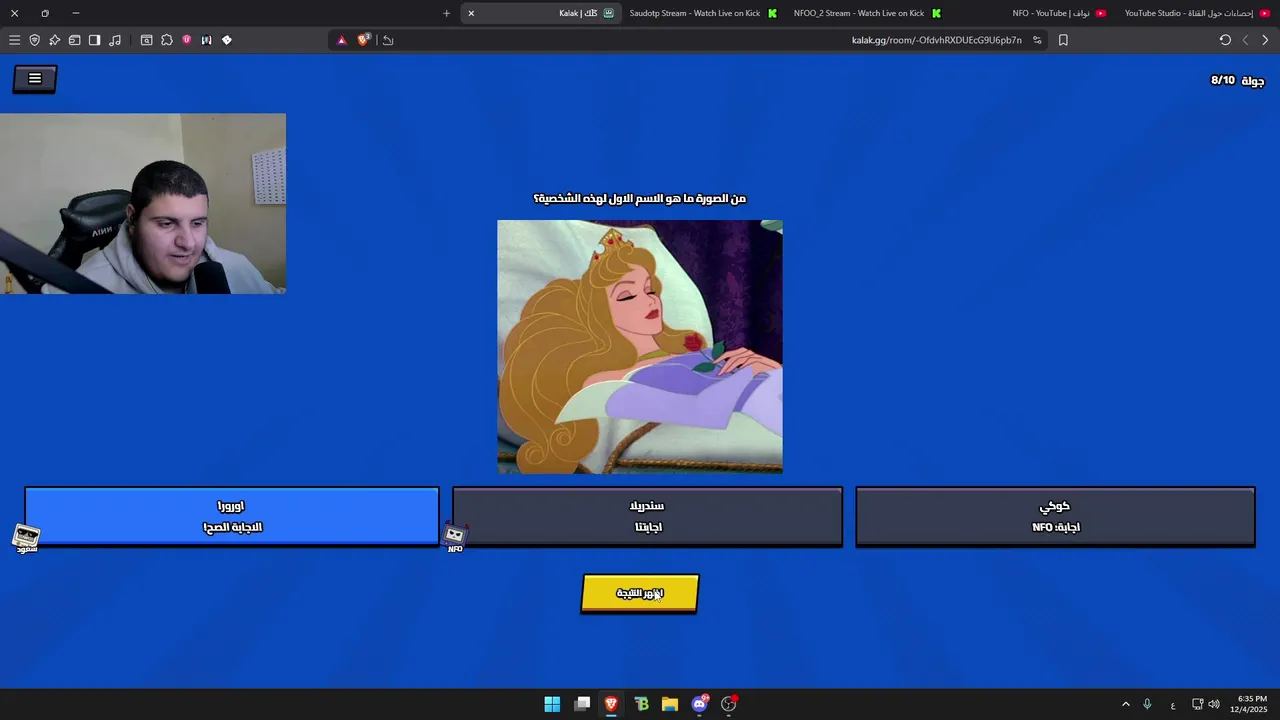The width and height of the screenshot is (1280, 720).
Task: Switch to the NFO YouTube tab
Action: pyautogui.click(x=1058, y=13)
